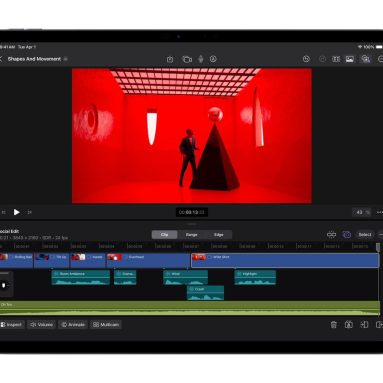Select the Edge selection mode tab
The width and height of the screenshot is (383, 383).
pyautogui.click(x=218, y=235)
